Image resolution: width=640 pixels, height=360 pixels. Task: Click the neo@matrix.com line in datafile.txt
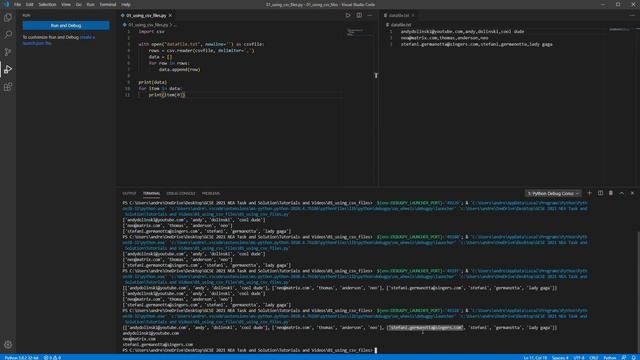coord(444,38)
